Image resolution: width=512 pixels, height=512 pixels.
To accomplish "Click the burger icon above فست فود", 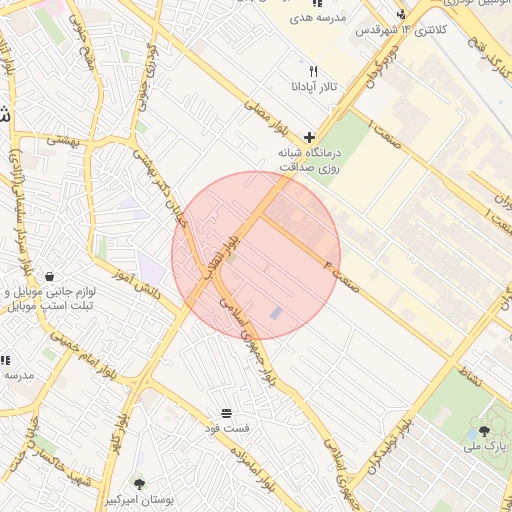I will pyautogui.click(x=227, y=413).
